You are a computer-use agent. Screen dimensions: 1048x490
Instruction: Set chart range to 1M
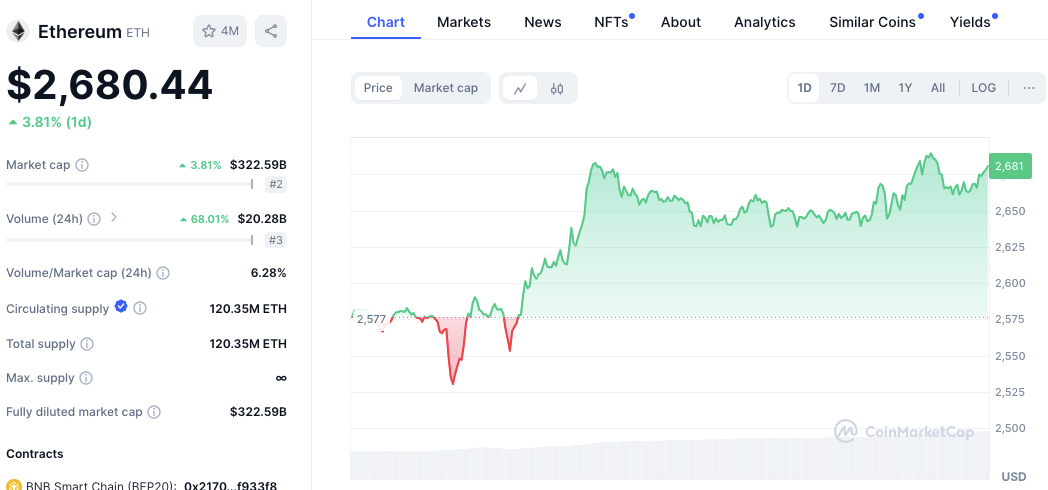click(872, 88)
